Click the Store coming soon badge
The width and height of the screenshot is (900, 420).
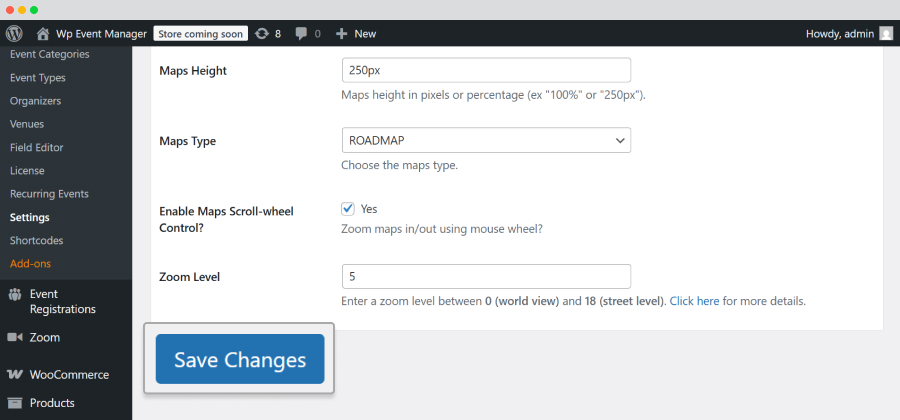coord(200,34)
